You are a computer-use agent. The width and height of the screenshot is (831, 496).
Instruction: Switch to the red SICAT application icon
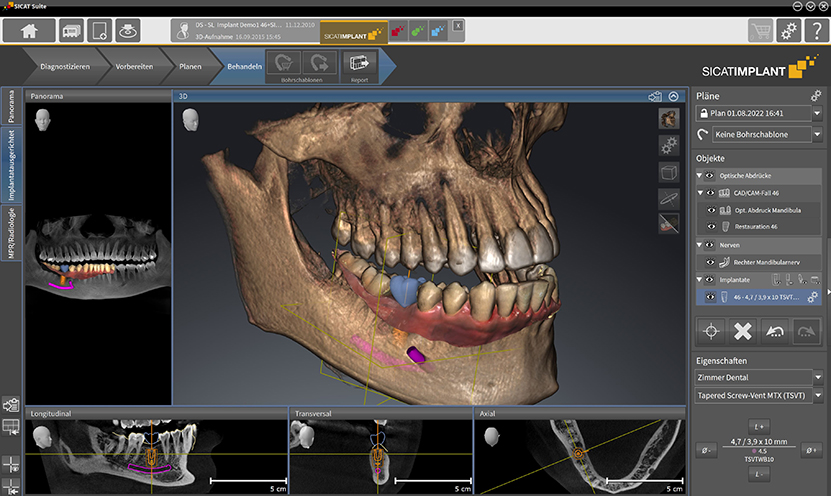397,32
